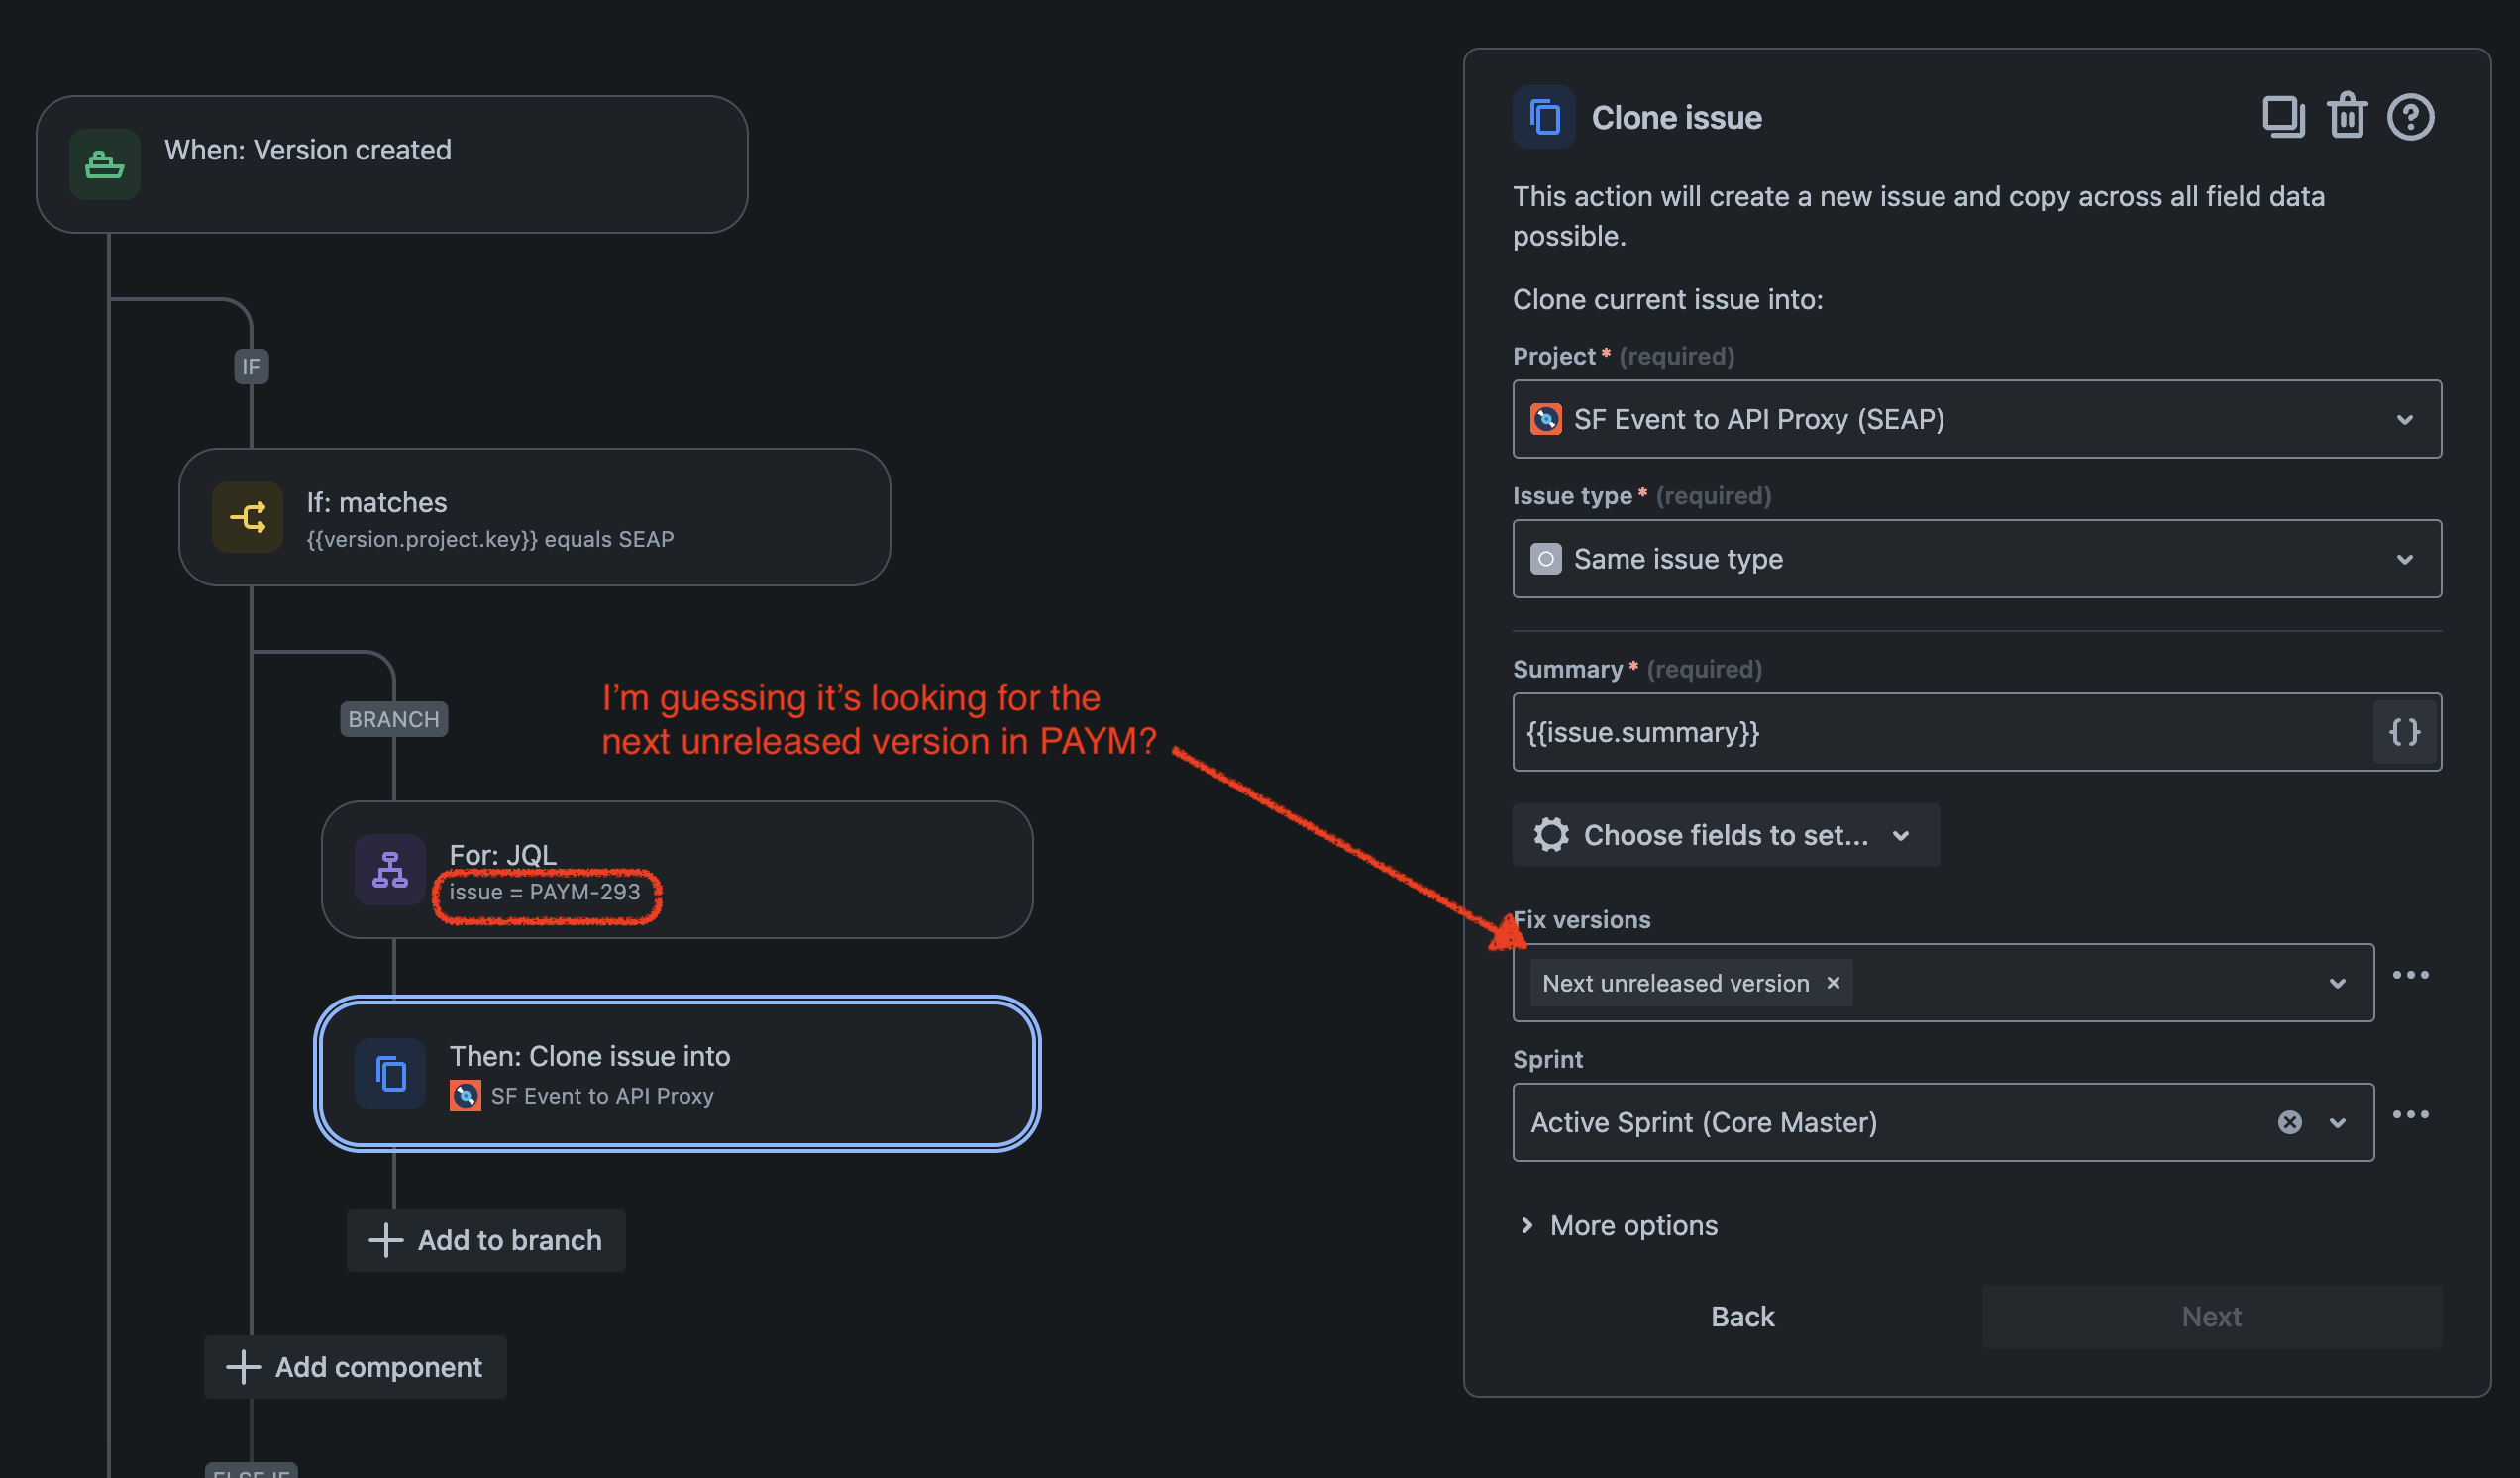Screen dimensions: 2520x1478
Task: Open the Same issue type dropdown
Action: click(1976, 559)
